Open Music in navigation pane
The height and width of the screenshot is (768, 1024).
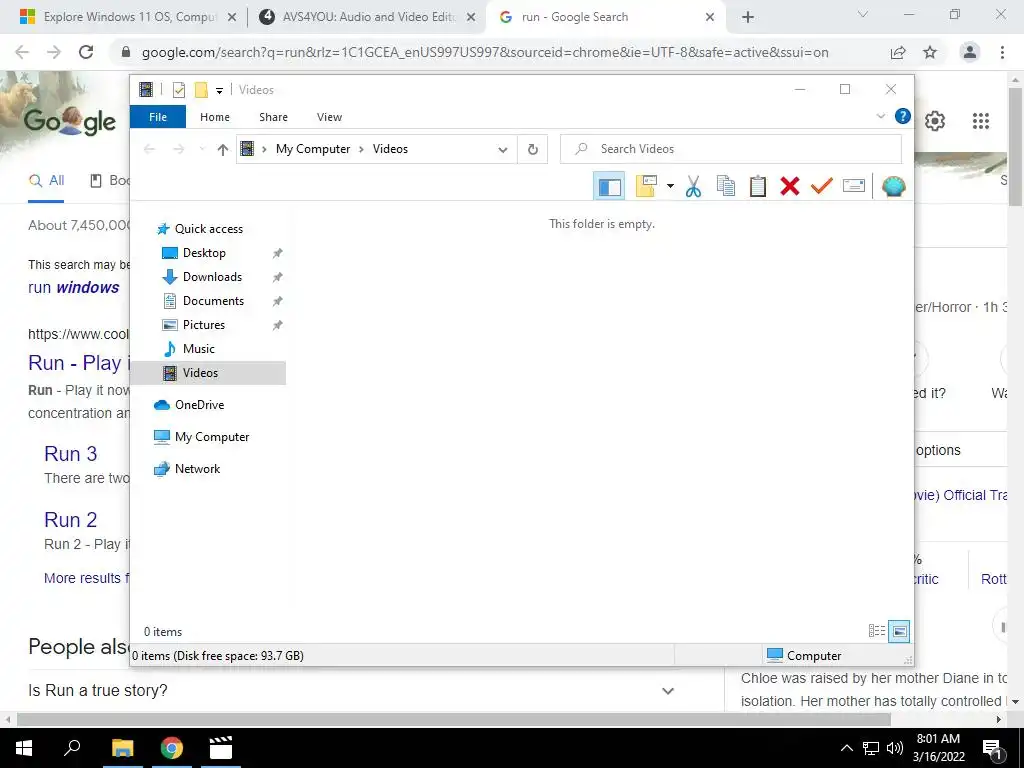tap(198, 349)
